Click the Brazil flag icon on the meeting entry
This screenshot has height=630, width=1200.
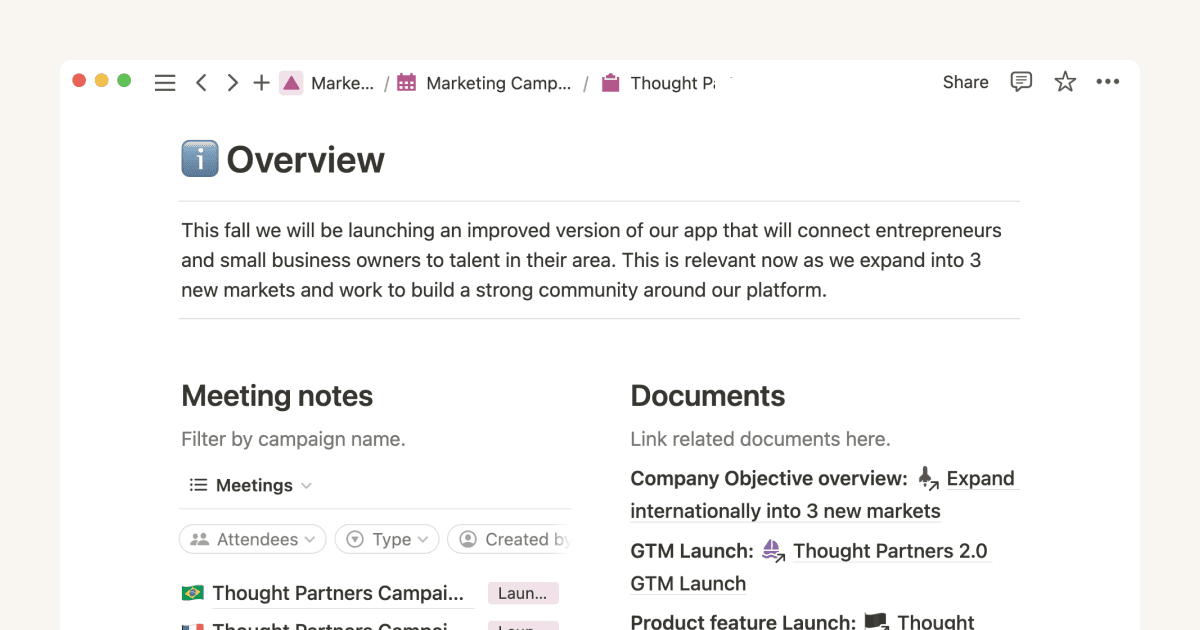[x=197, y=592]
